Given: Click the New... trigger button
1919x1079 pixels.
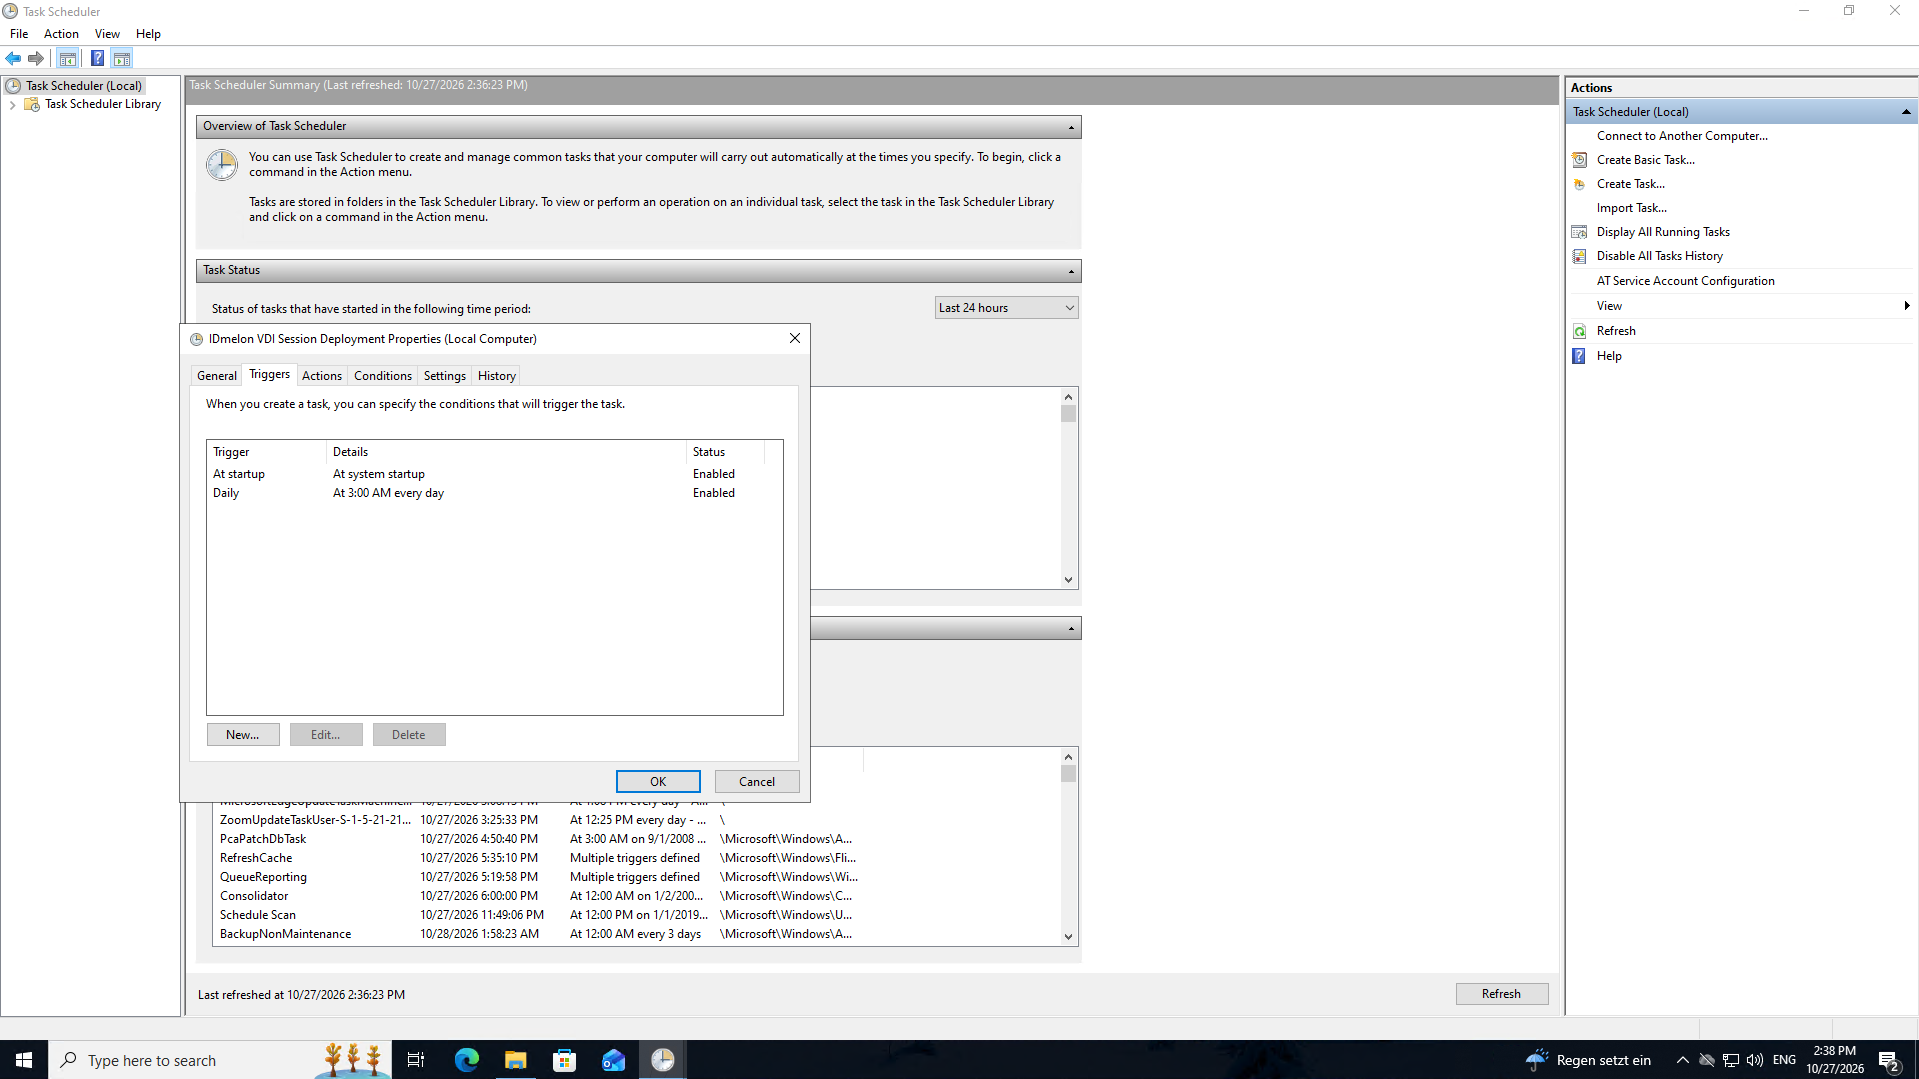Looking at the screenshot, I should [243, 735].
